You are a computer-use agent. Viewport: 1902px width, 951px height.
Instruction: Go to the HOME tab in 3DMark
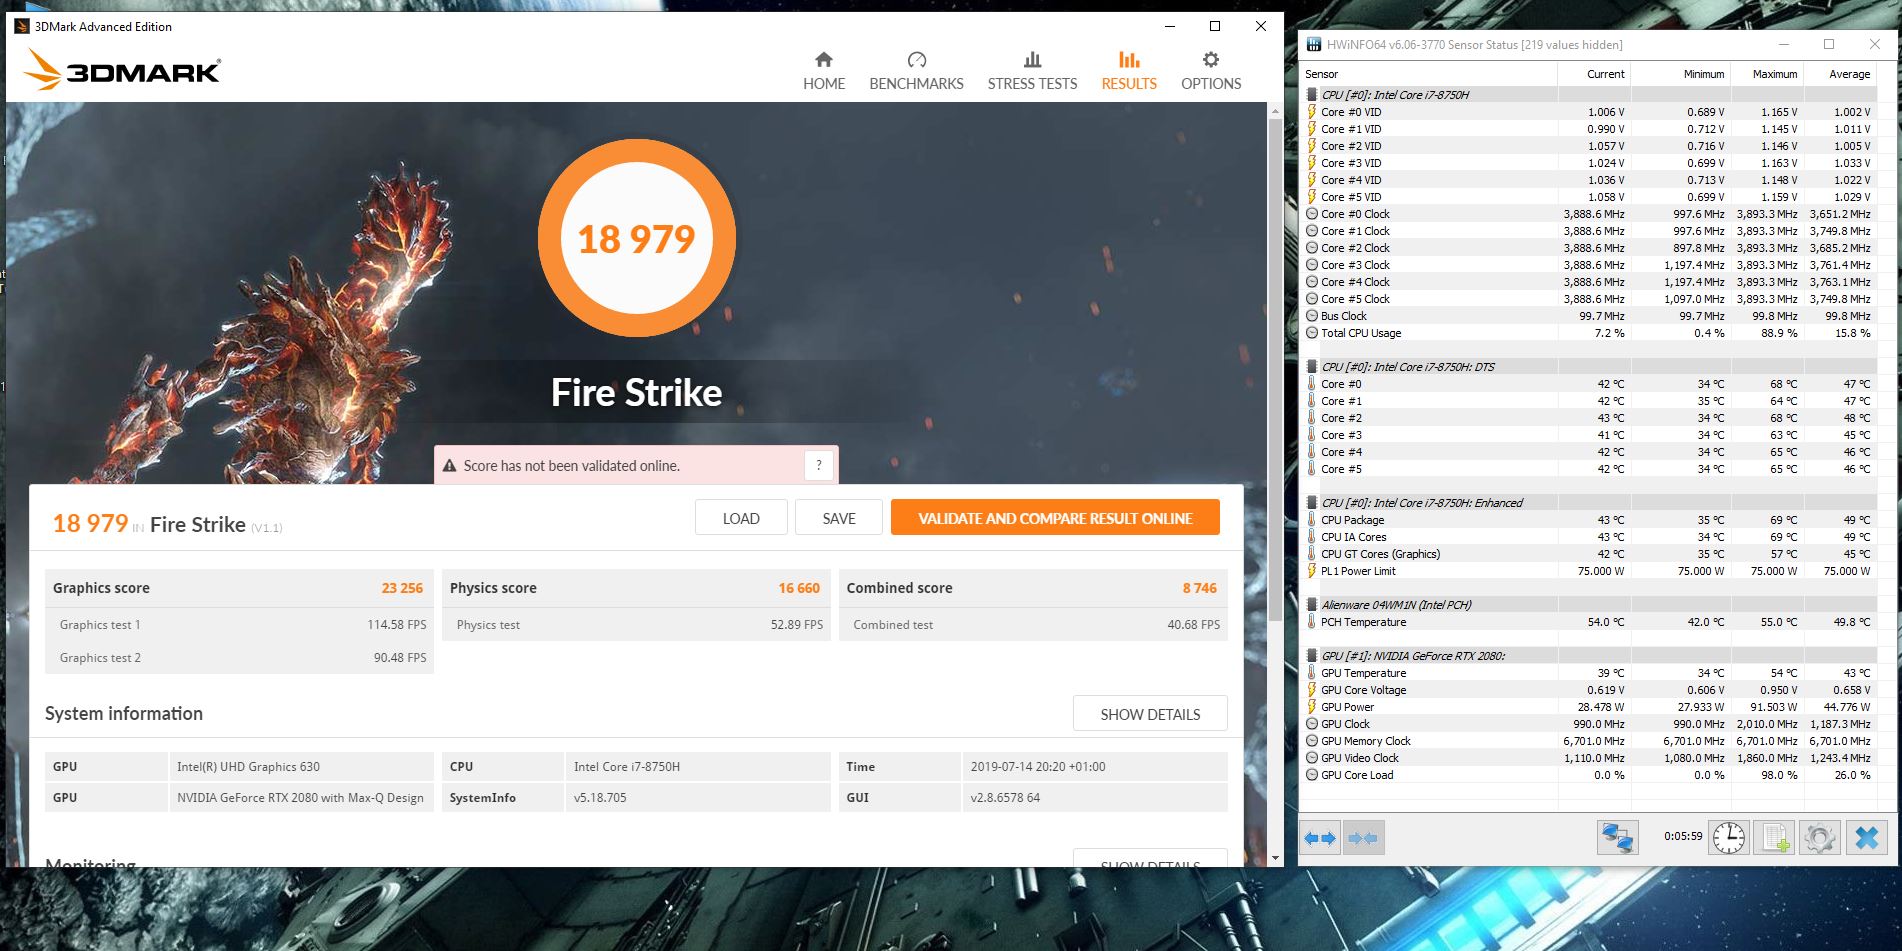click(x=823, y=71)
